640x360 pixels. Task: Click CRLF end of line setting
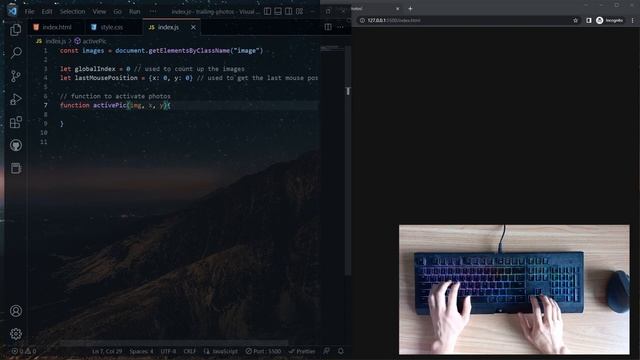coord(190,351)
